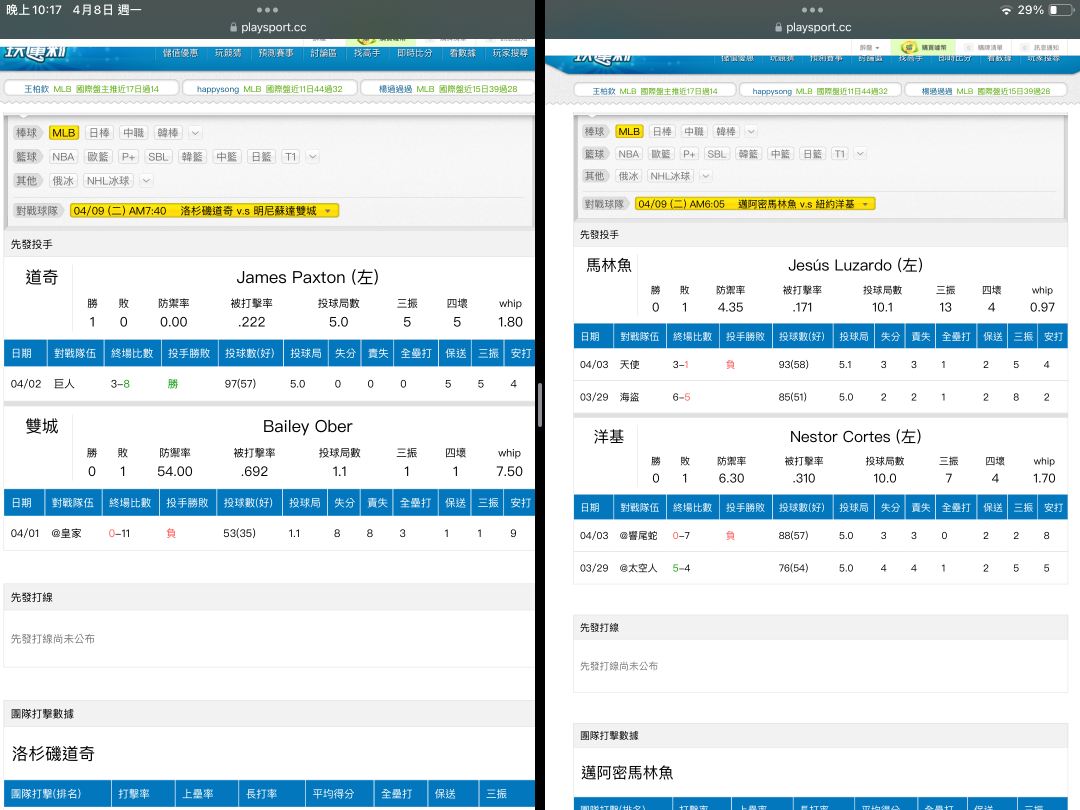Image resolution: width=1080 pixels, height=810 pixels.
Task: Tap the multitasking three-dots in right window
Action: coord(812,10)
